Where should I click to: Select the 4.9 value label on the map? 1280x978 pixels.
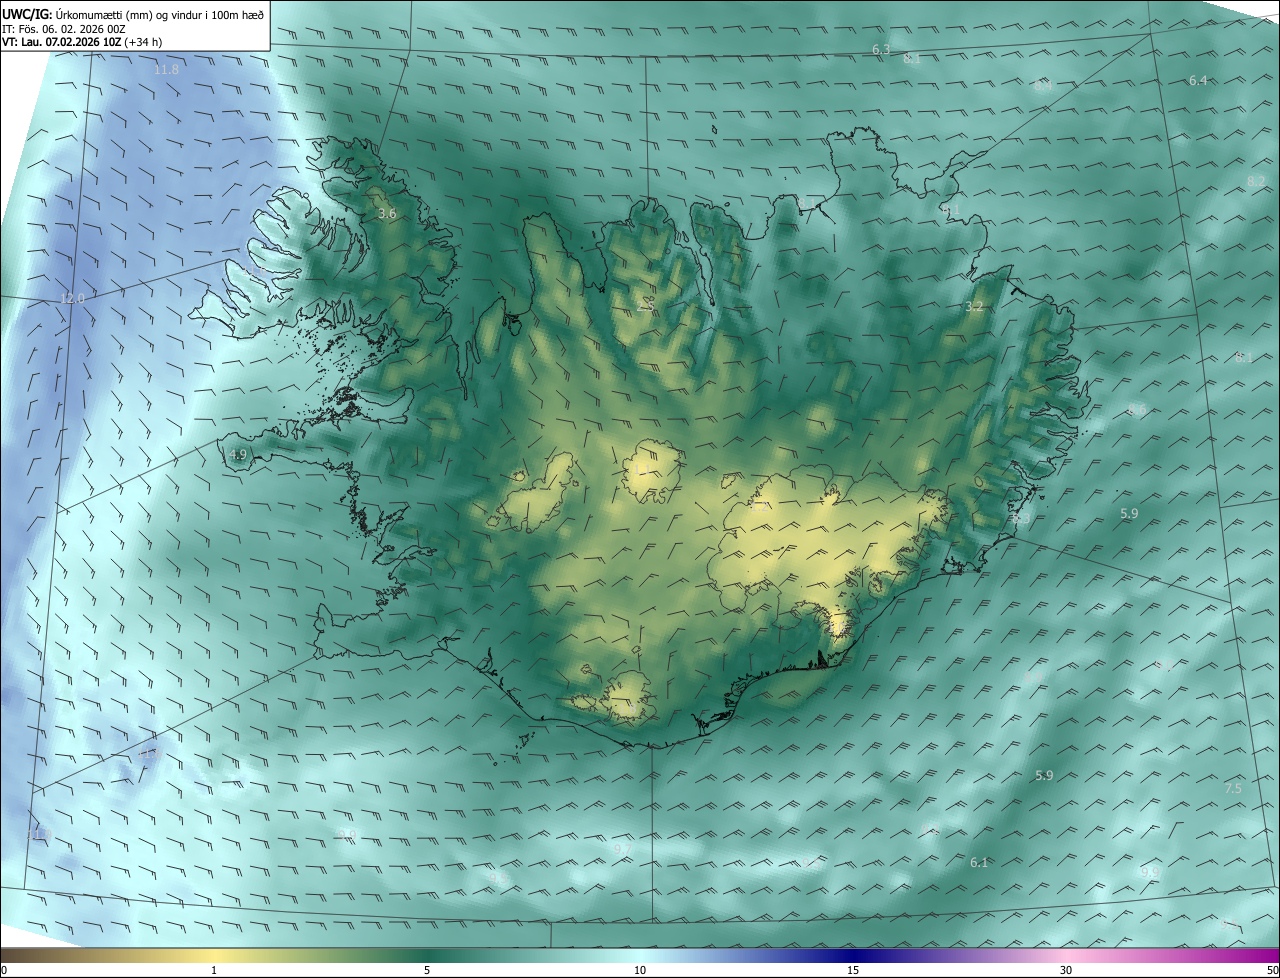coord(237,454)
